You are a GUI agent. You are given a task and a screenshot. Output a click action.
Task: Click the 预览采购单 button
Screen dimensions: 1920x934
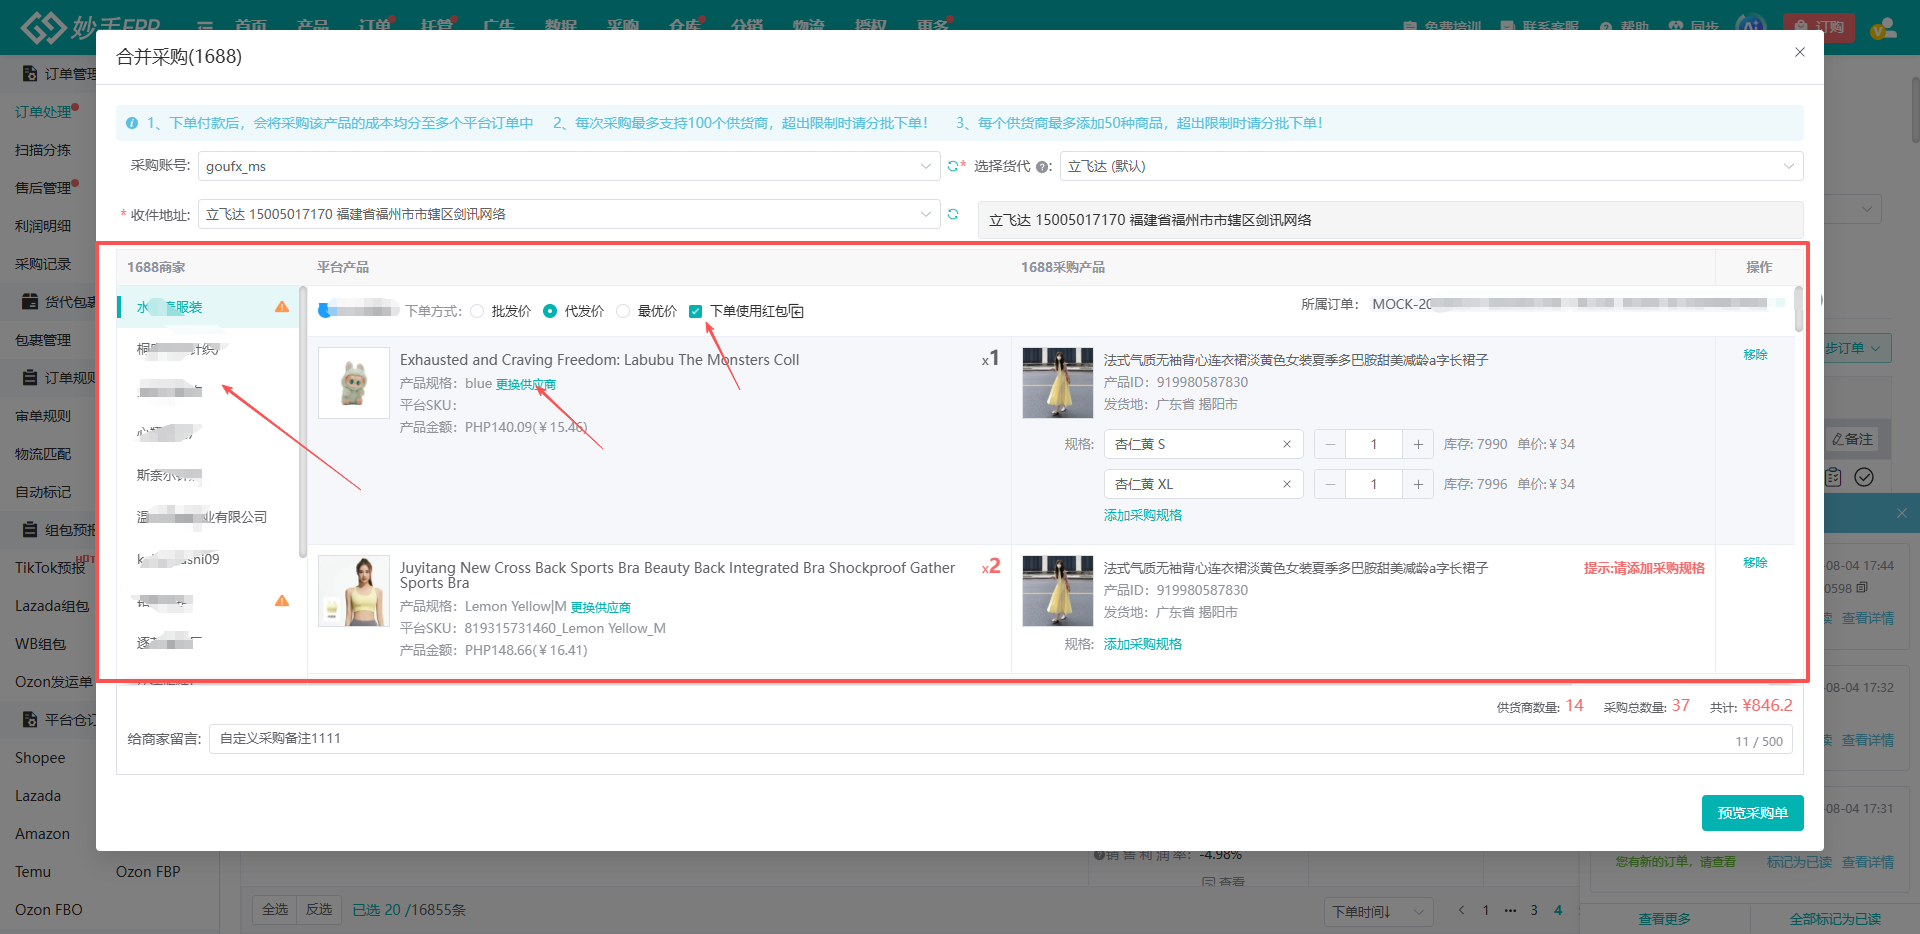1752,813
